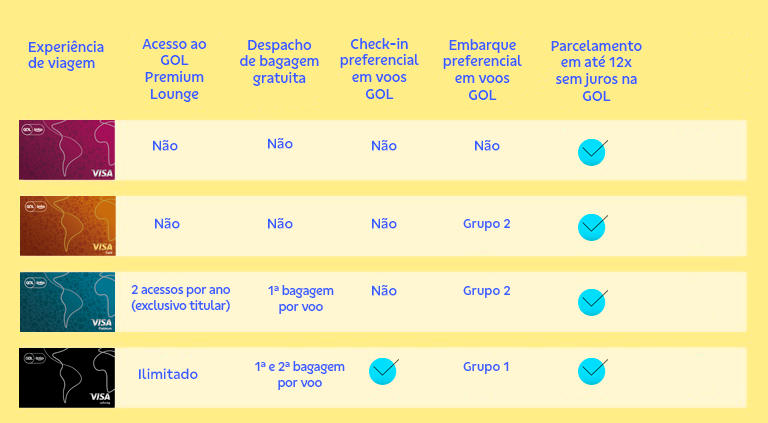Click the Parcelamento checkmark in the orange Gold card row

[592, 227]
